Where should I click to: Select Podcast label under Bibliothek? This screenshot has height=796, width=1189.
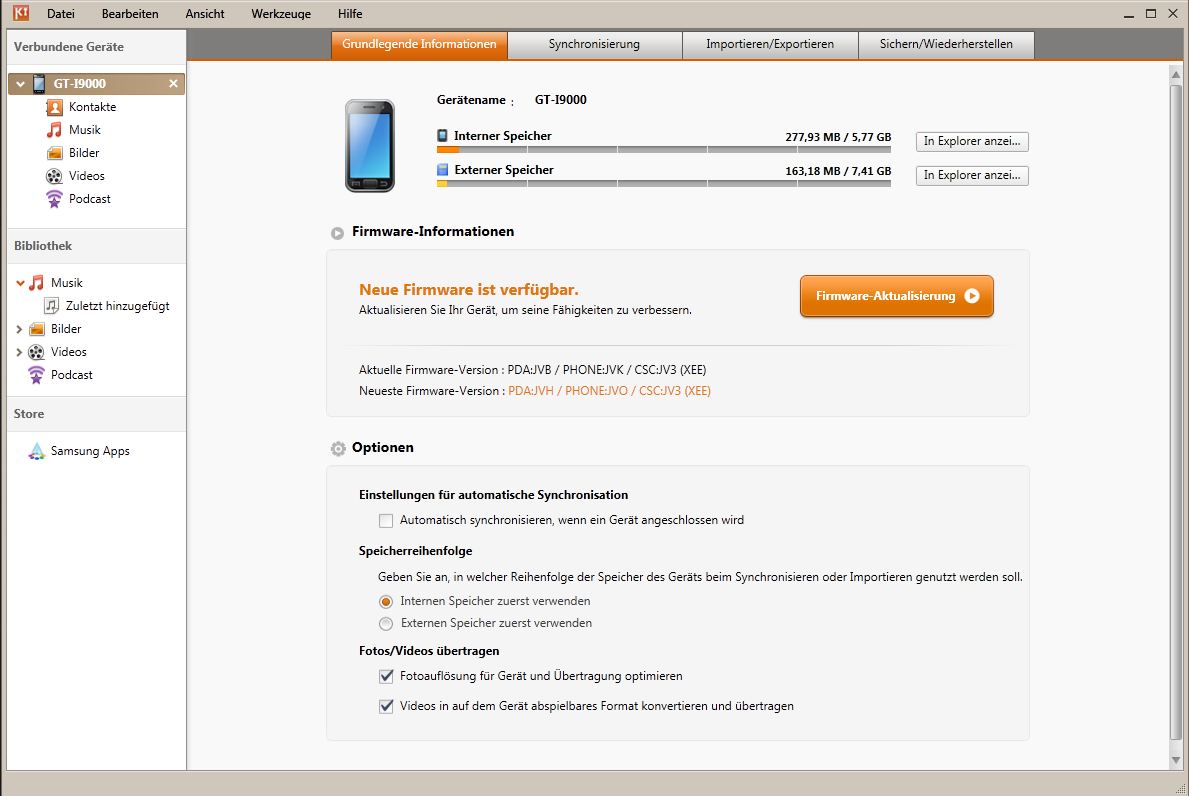(72, 375)
